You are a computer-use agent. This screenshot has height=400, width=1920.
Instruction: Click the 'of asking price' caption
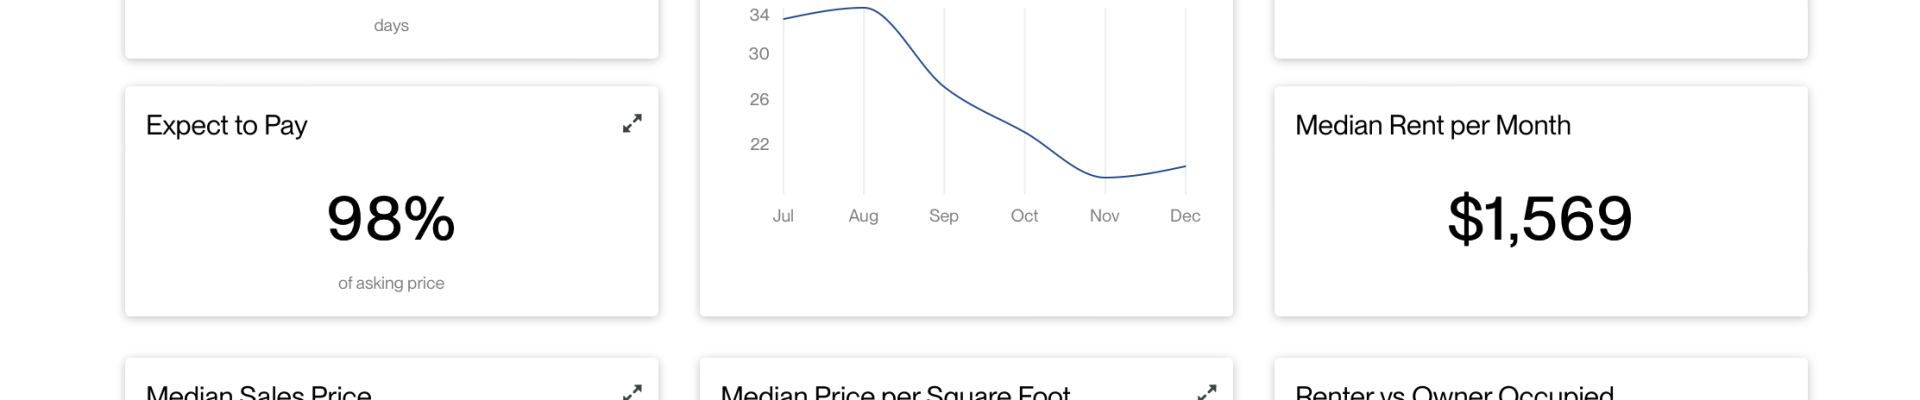(391, 283)
